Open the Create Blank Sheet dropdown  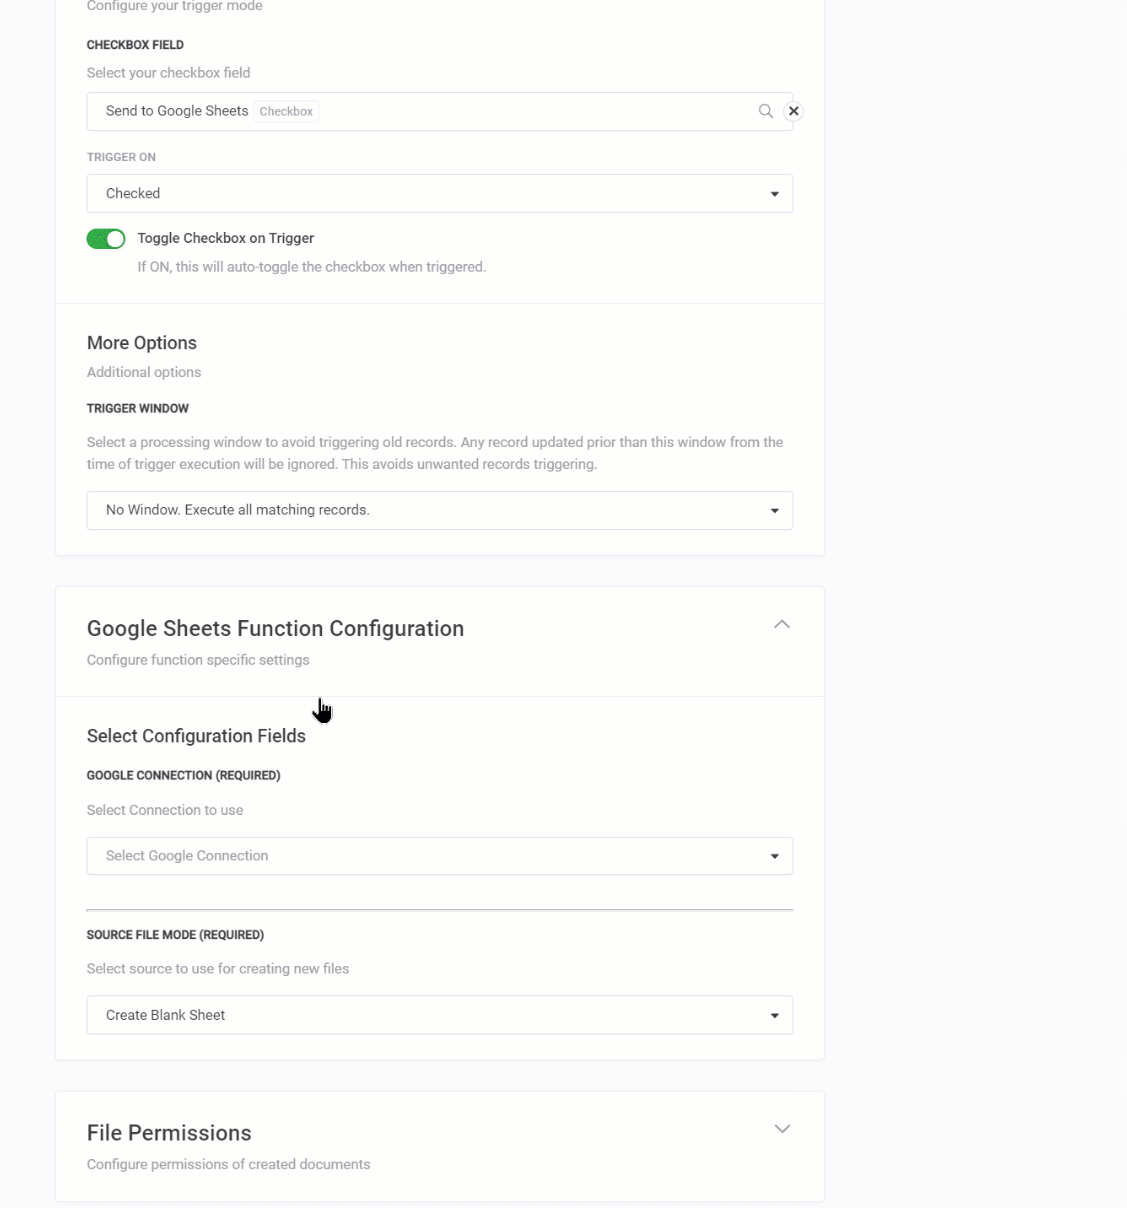440,1015
